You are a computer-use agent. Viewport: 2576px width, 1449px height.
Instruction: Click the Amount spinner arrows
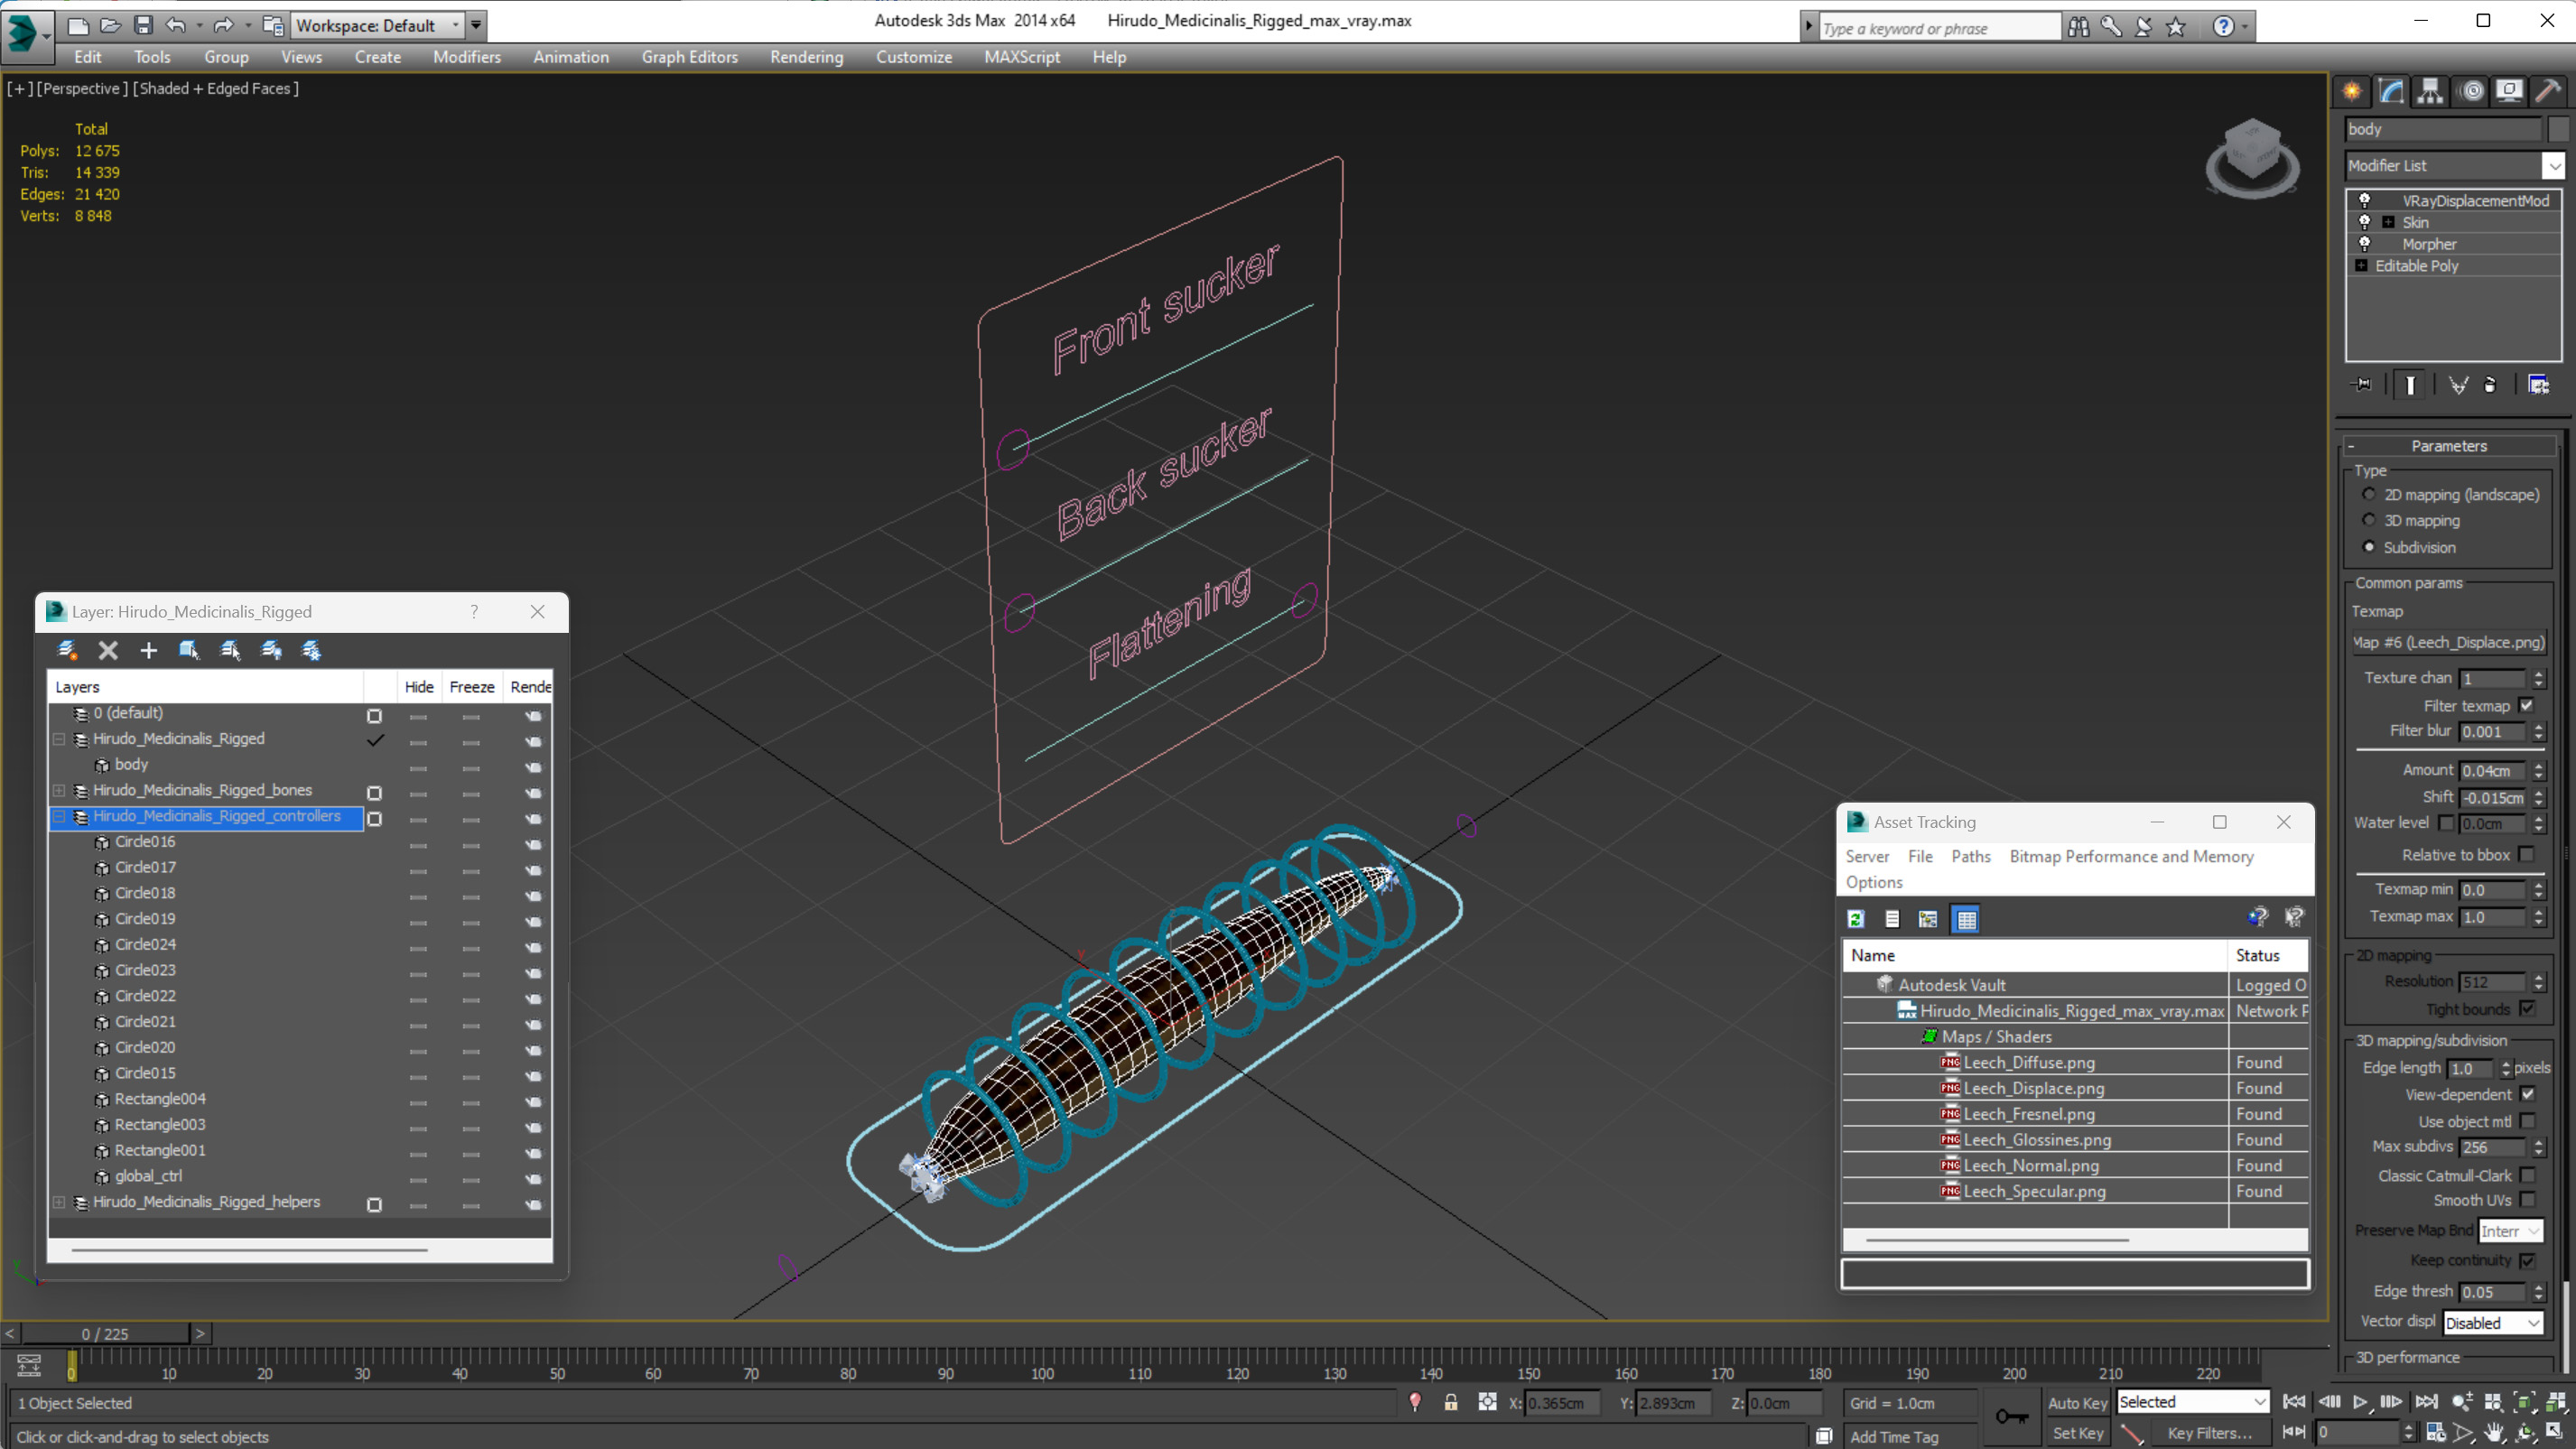click(2538, 770)
